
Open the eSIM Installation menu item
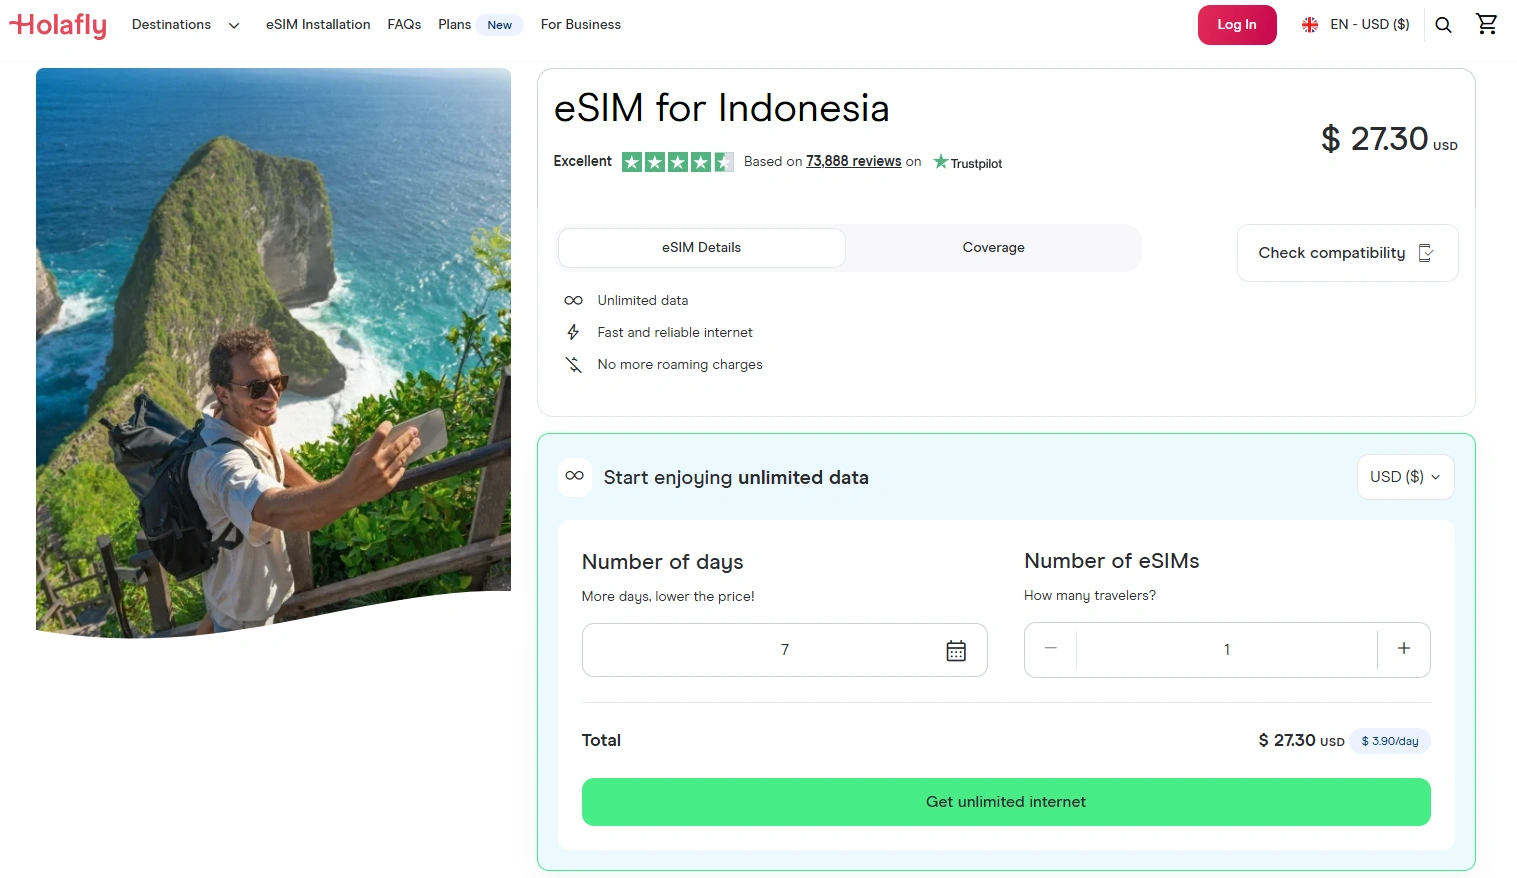pyautogui.click(x=318, y=25)
